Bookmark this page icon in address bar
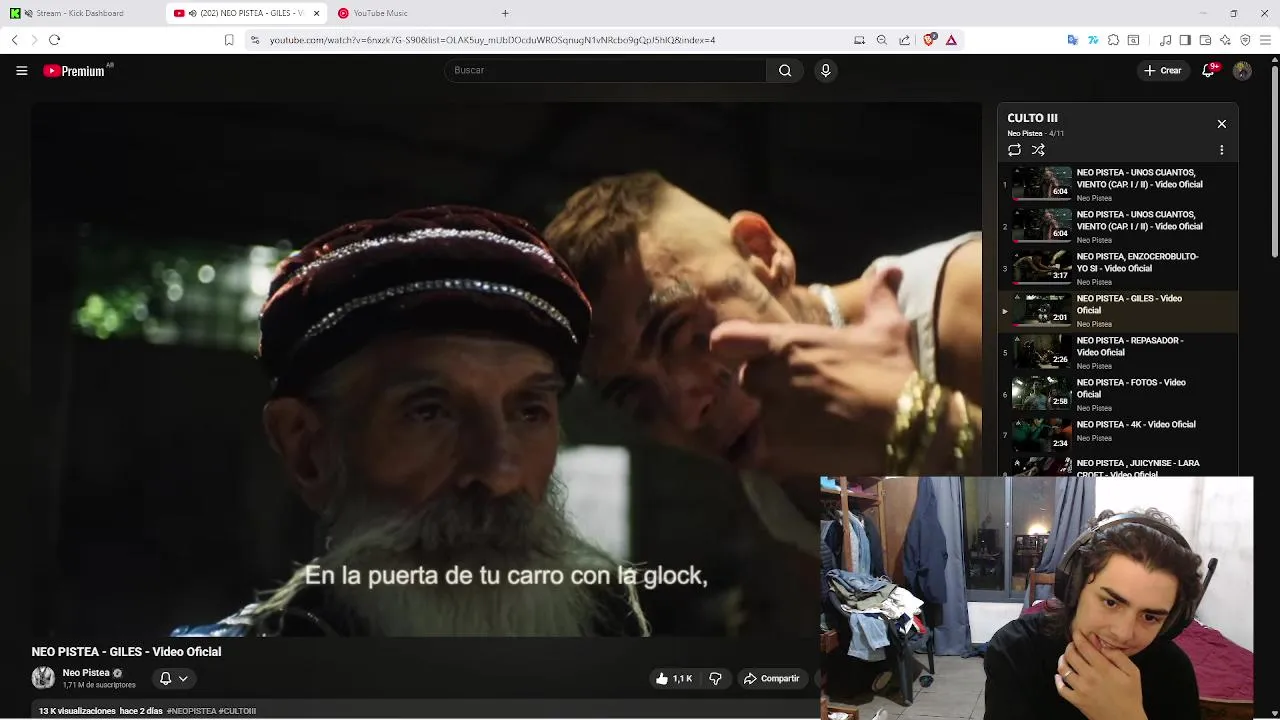 [x=229, y=40]
